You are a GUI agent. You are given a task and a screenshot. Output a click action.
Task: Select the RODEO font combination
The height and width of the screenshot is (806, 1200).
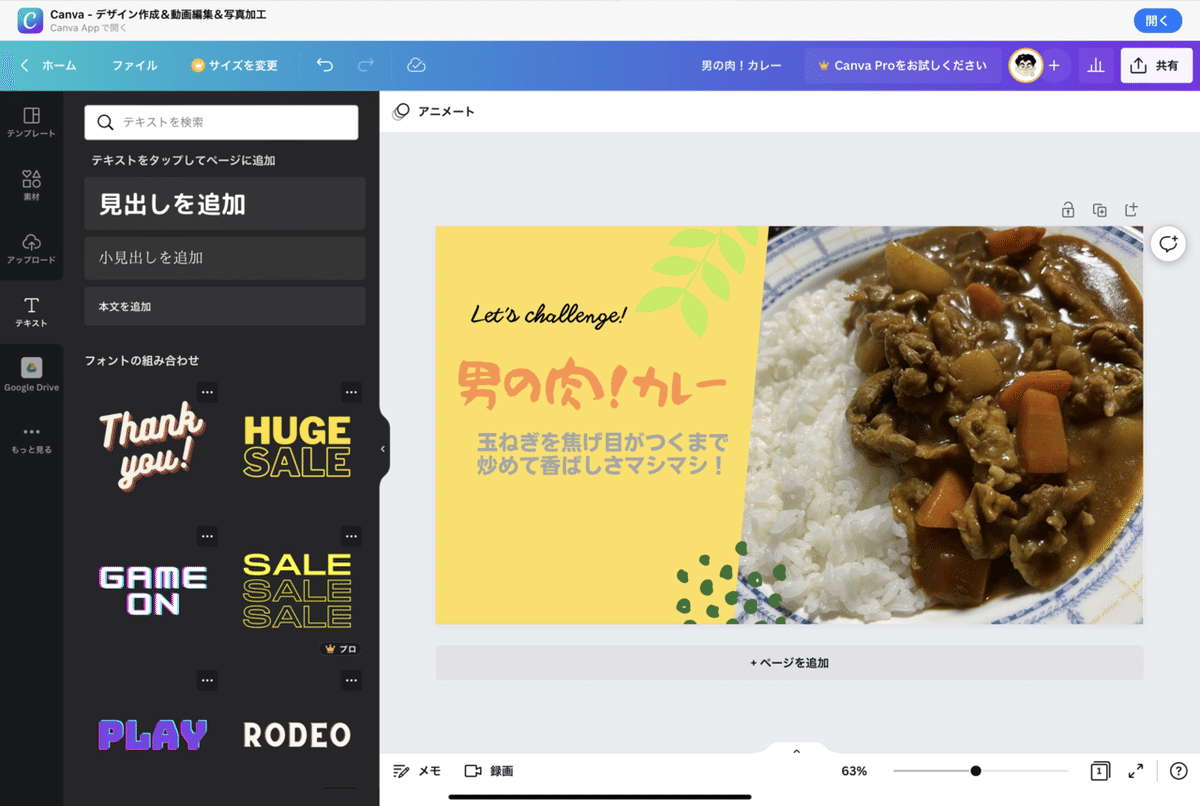(297, 734)
